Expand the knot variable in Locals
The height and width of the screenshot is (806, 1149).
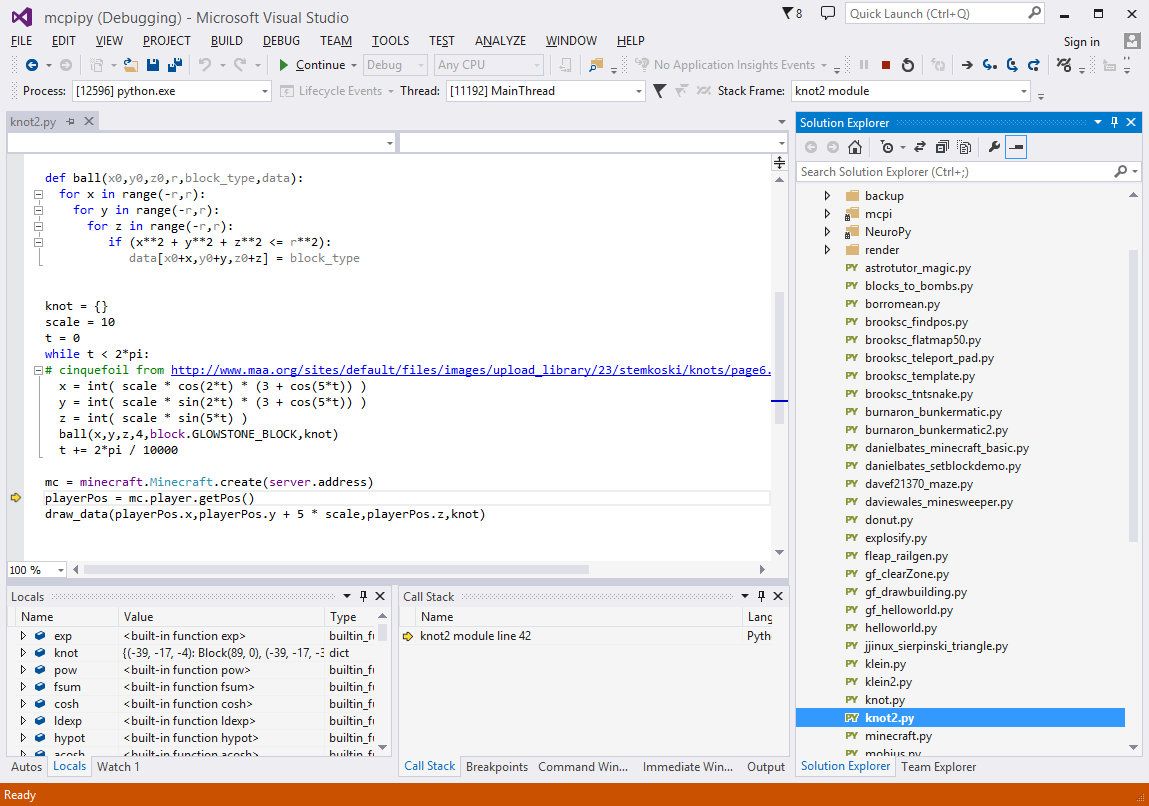(x=24, y=653)
